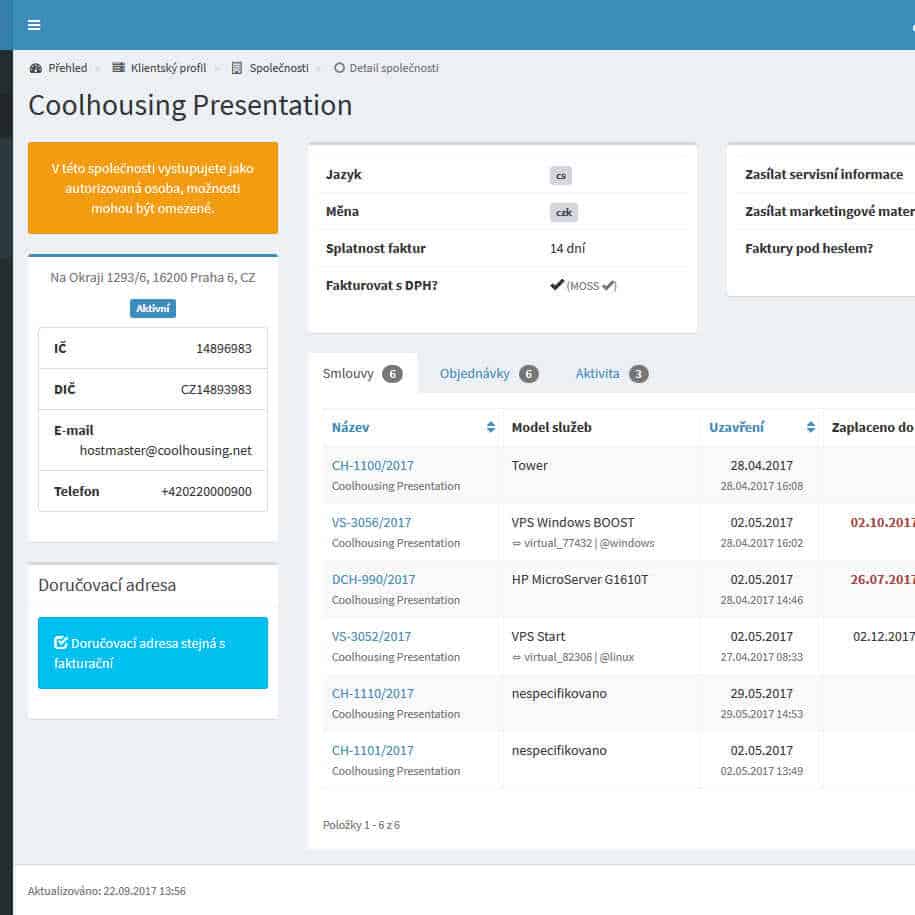Go to Společnosti breadcrumb link

click(x=279, y=68)
